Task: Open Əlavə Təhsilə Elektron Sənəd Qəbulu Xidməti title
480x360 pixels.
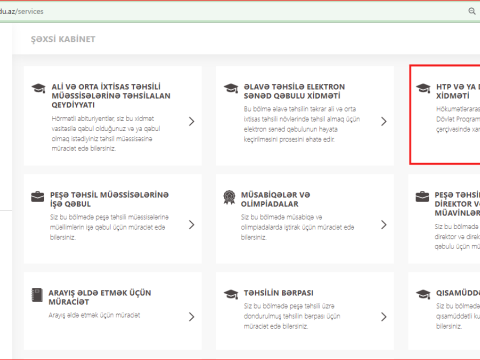Action: tap(294, 91)
